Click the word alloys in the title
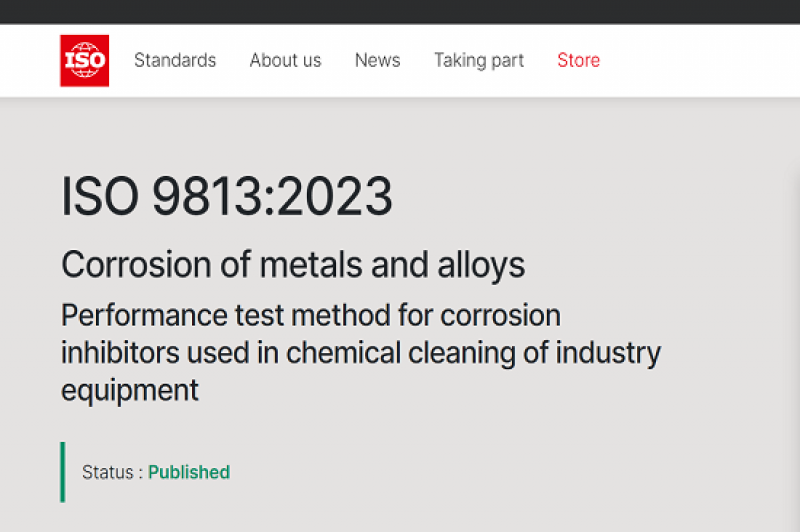The height and width of the screenshot is (532, 800). (482, 265)
